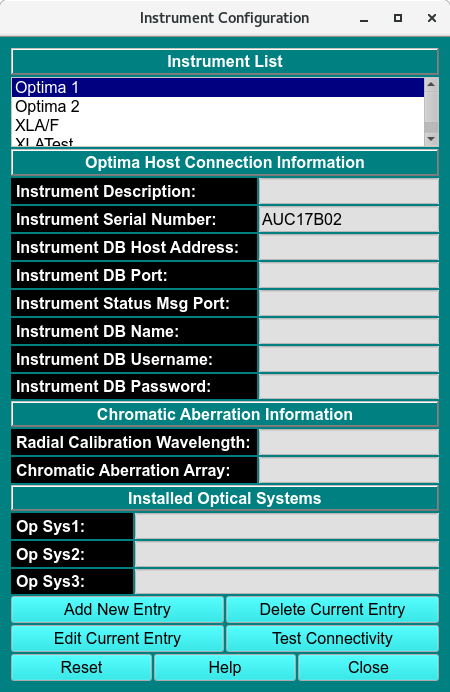Click the Chromatic Aberration Array field
The height and width of the screenshot is (692, 450).
tap(349, 470)
